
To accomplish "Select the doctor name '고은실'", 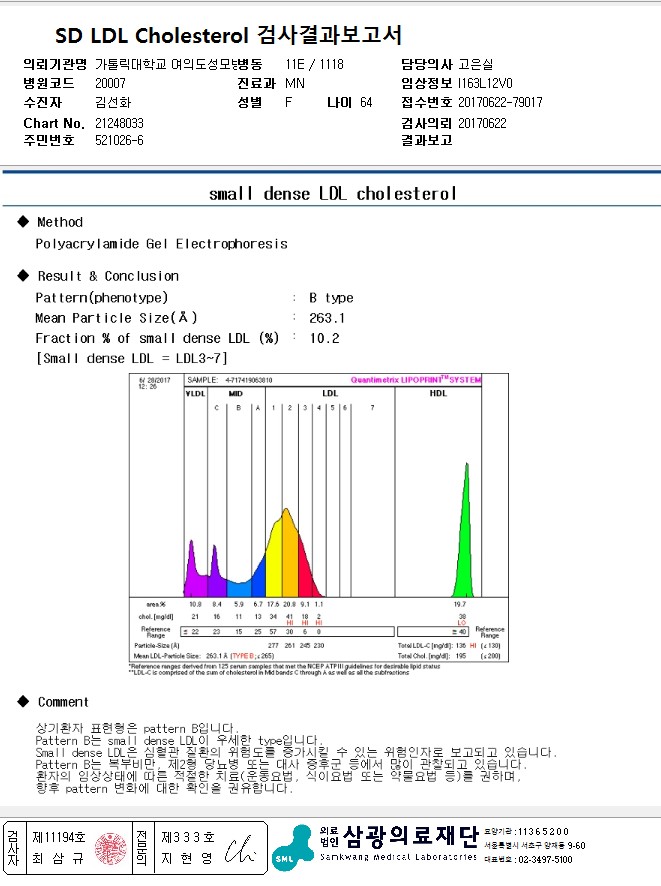I will [476, 64].
